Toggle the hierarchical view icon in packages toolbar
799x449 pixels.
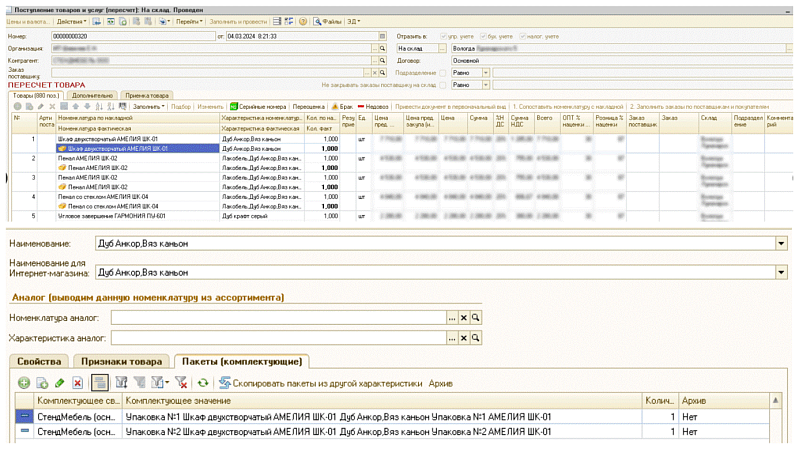(100, 383)
